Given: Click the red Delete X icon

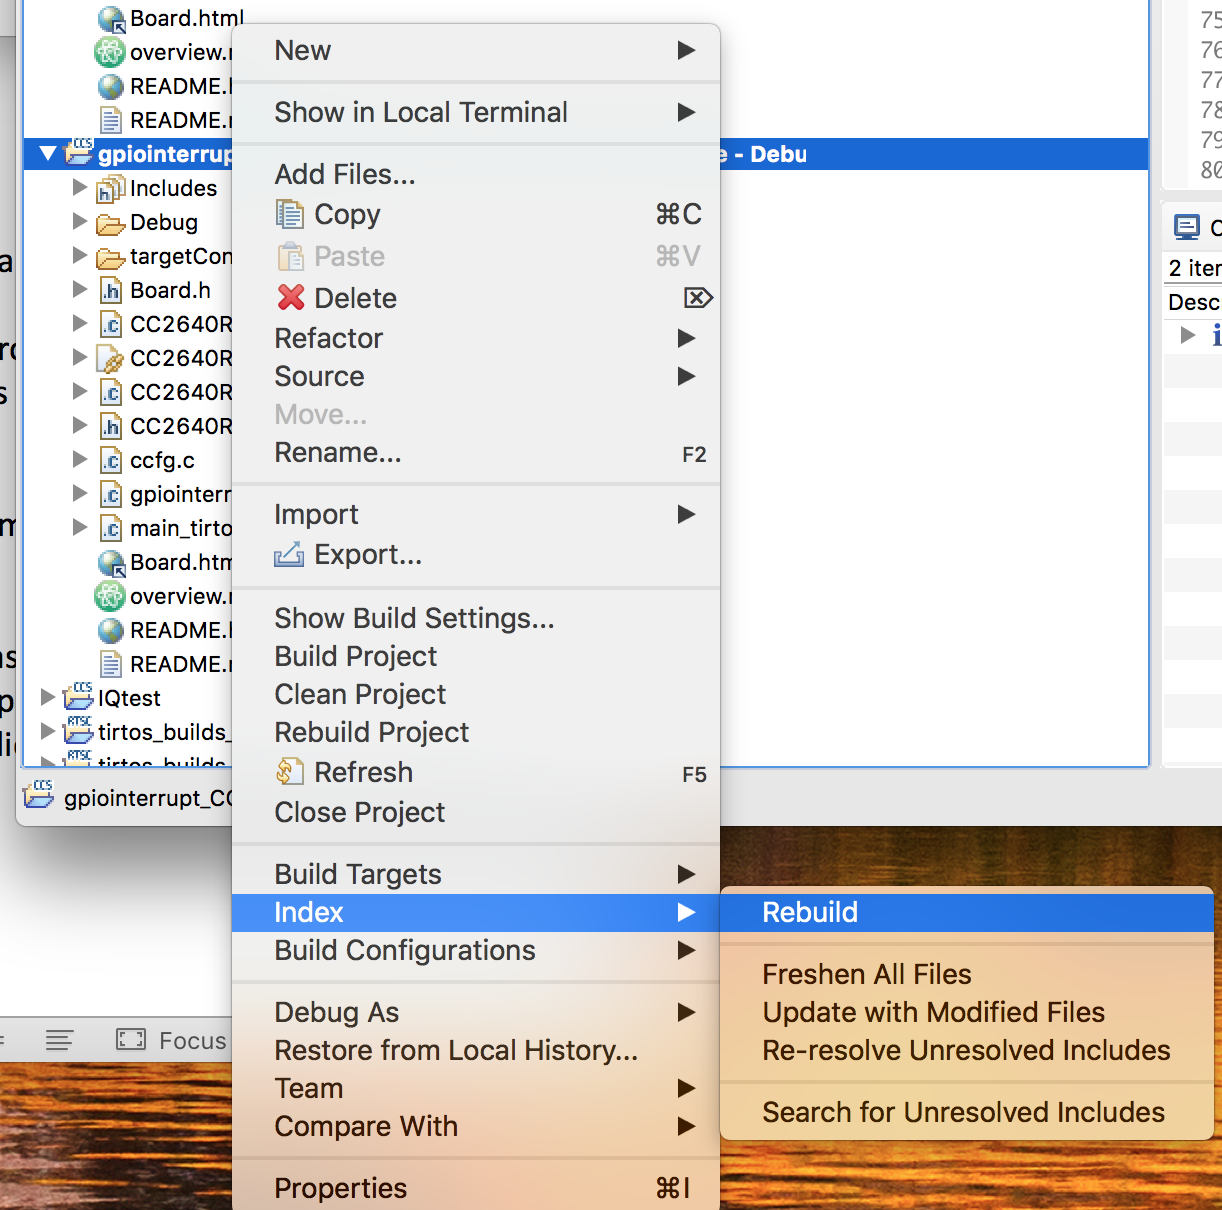Looking at the screenshot, I should pyautogui.click(x=290, y=297).
